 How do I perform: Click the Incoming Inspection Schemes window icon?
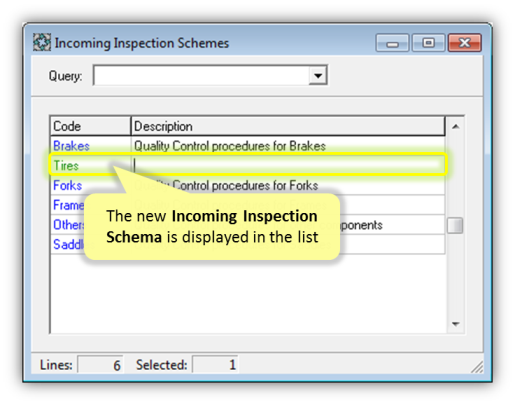click(42, 42)
